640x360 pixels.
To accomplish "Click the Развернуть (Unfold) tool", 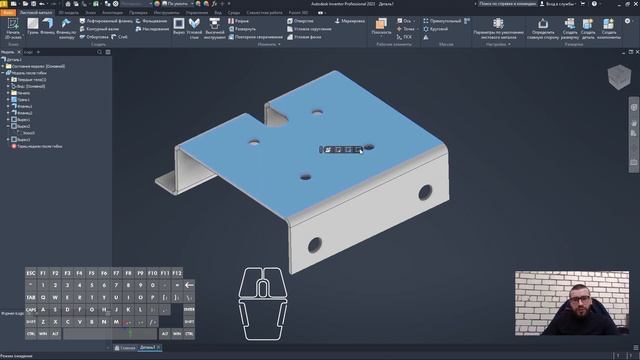I will click(x=242, y=29).
